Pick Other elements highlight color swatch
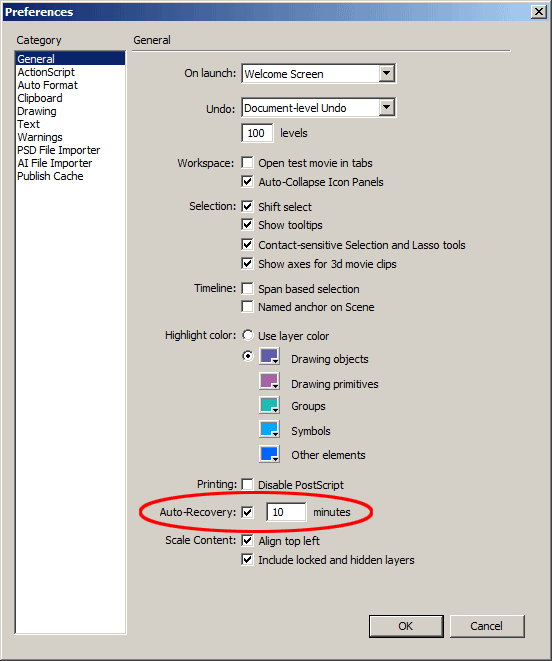The height and width of the screenshot is (661, 552). [x=269, y=454]
